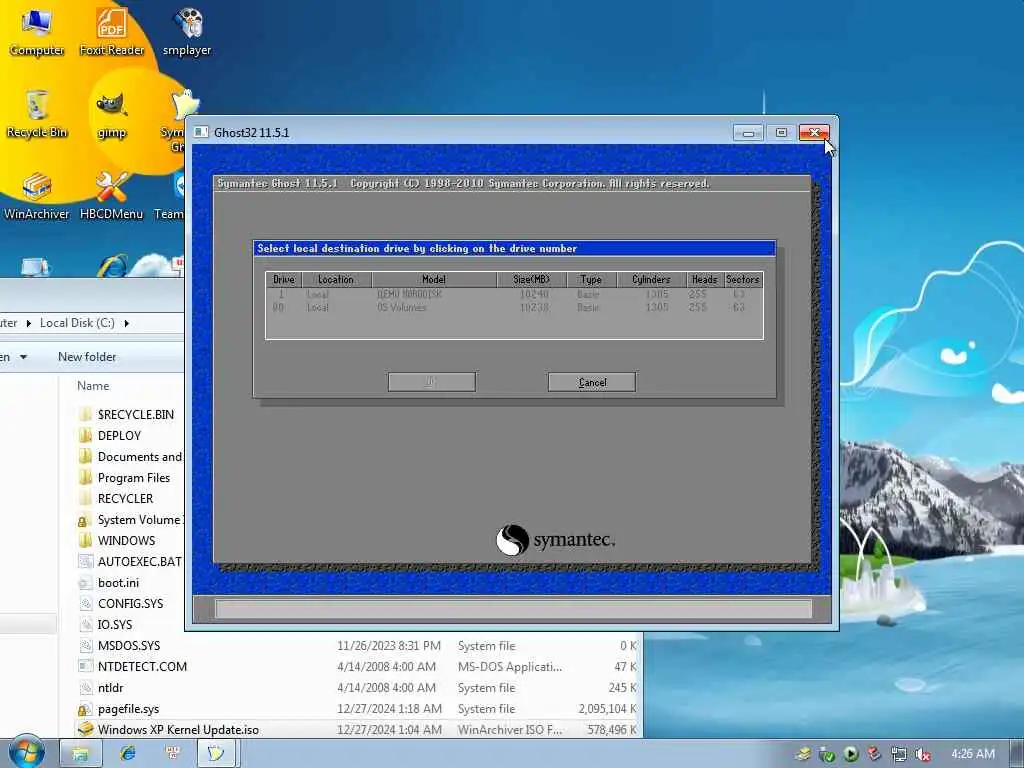
Task: Minimize the Ghost32 window
Action: click(x=748, y=133)
